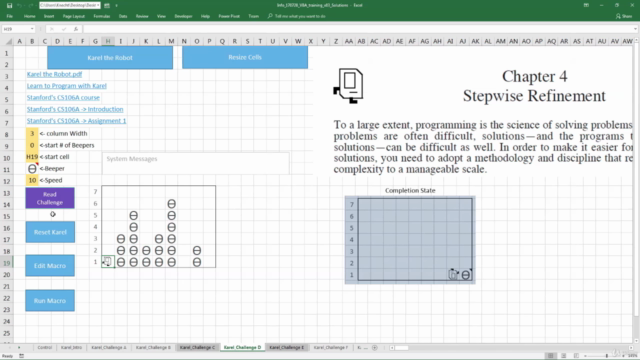Open the Data ribbon tab

(123, 16)
